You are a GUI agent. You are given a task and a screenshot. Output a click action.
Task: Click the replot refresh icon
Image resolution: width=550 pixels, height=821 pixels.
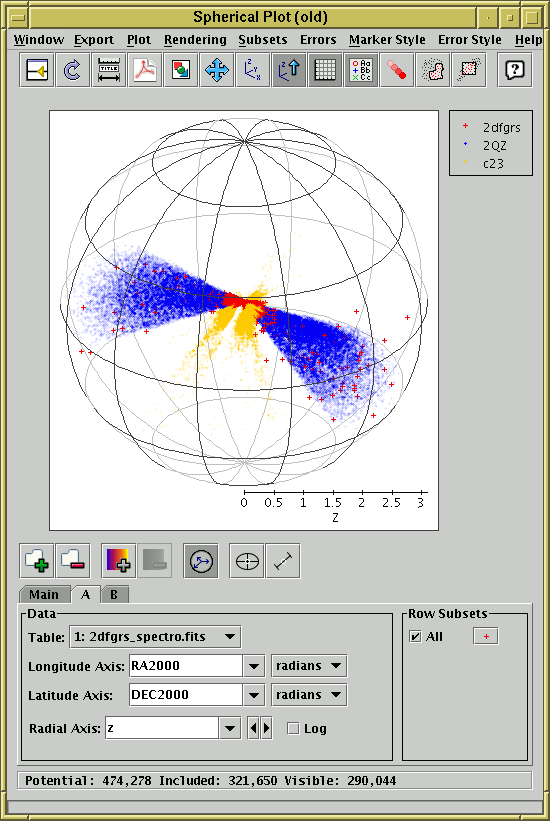[73, 70]
